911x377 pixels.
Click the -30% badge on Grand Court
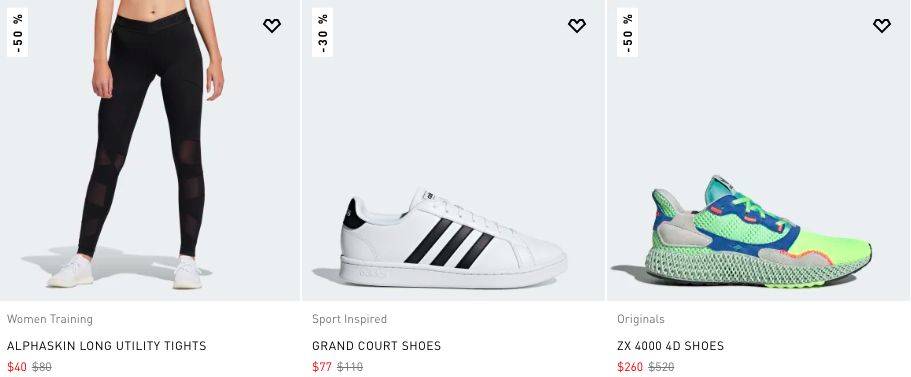[x=322, y=33]
